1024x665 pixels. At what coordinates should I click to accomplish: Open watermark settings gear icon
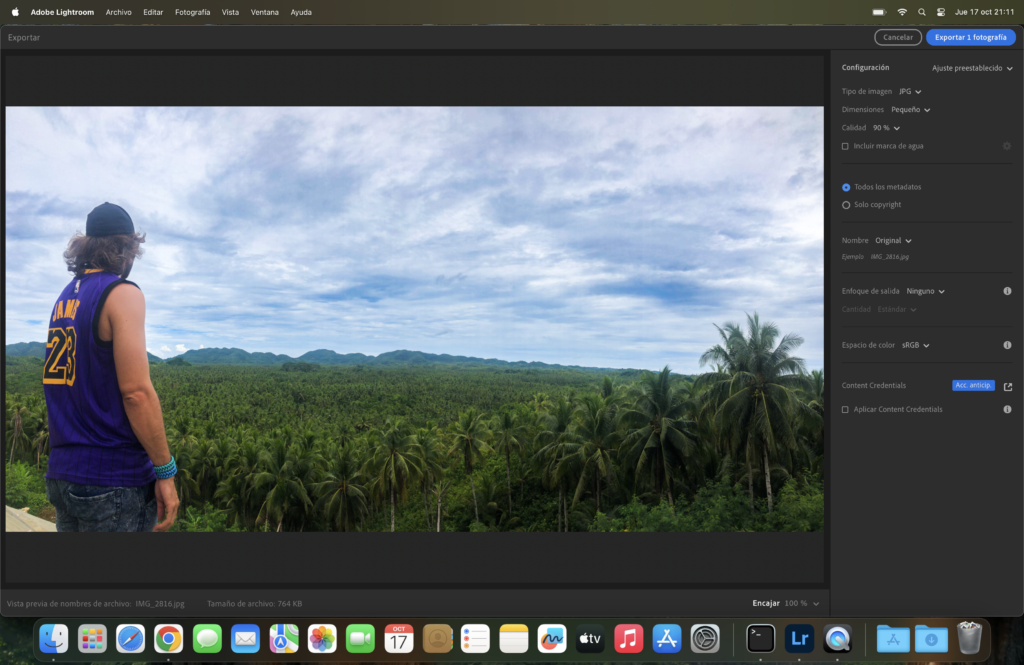click(x=1007, y=146)
